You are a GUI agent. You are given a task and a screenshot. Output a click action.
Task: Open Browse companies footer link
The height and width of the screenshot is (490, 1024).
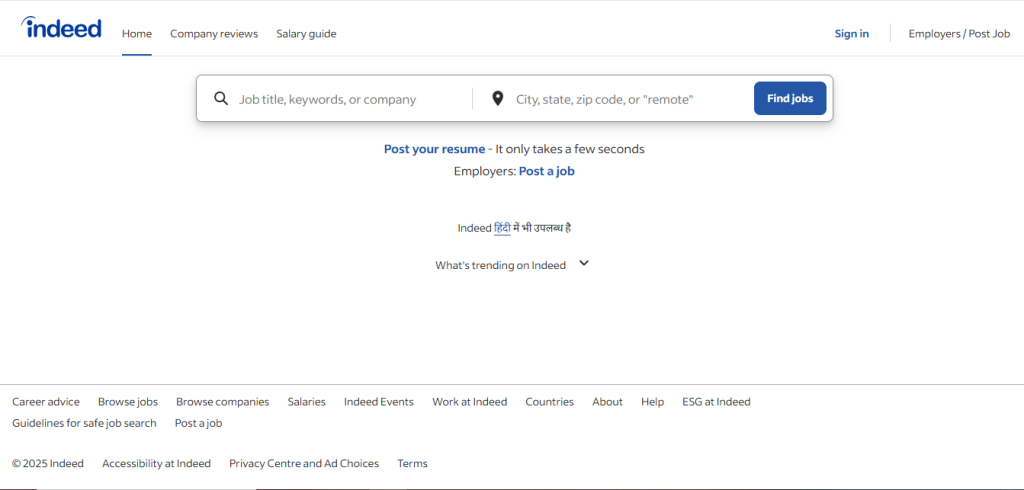(223, 402)
